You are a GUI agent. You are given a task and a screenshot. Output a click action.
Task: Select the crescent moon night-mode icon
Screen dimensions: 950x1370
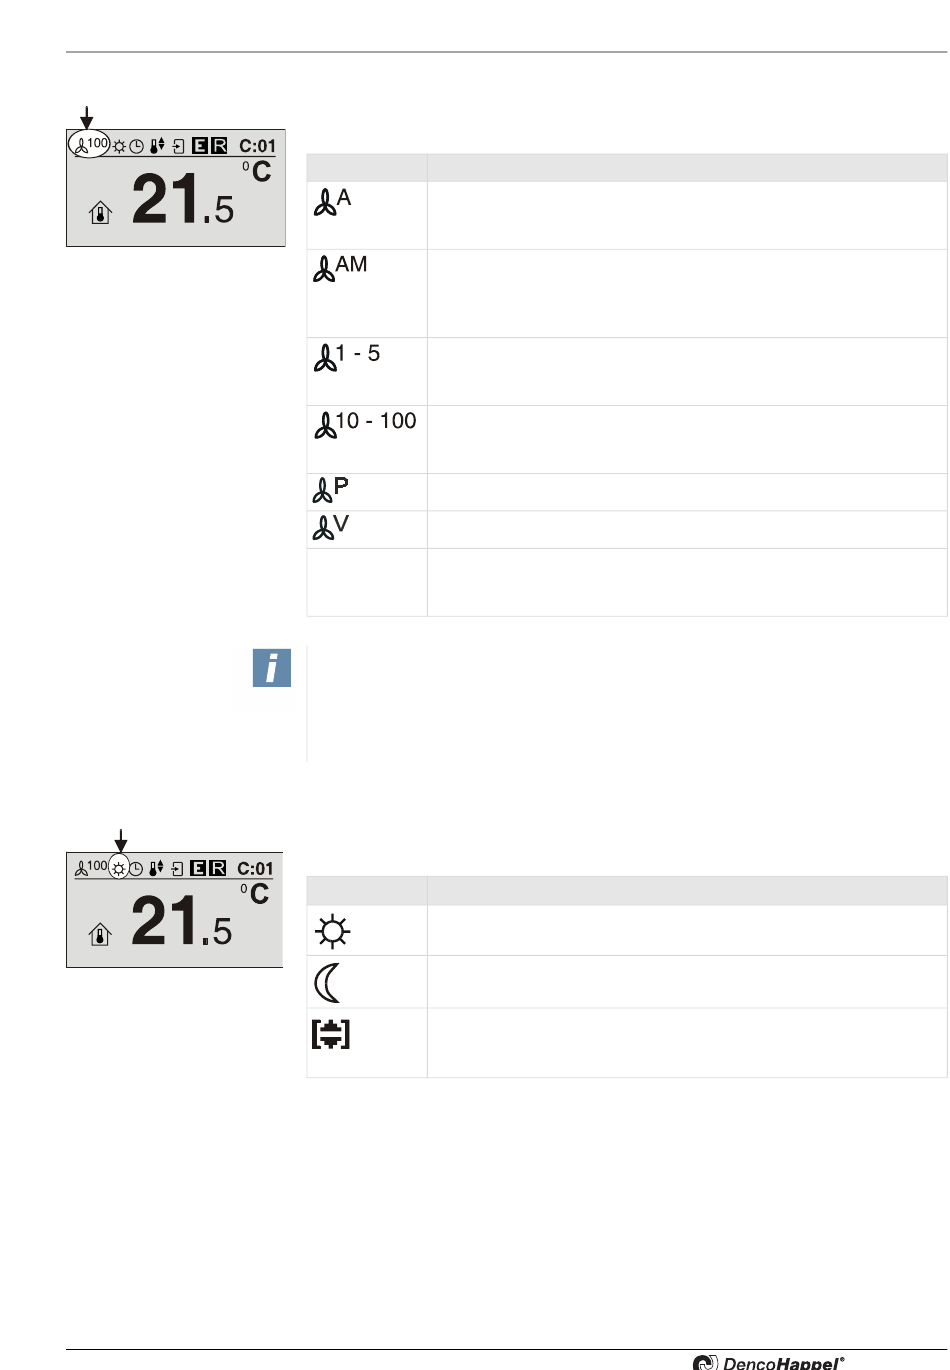[x=327, y=982]
